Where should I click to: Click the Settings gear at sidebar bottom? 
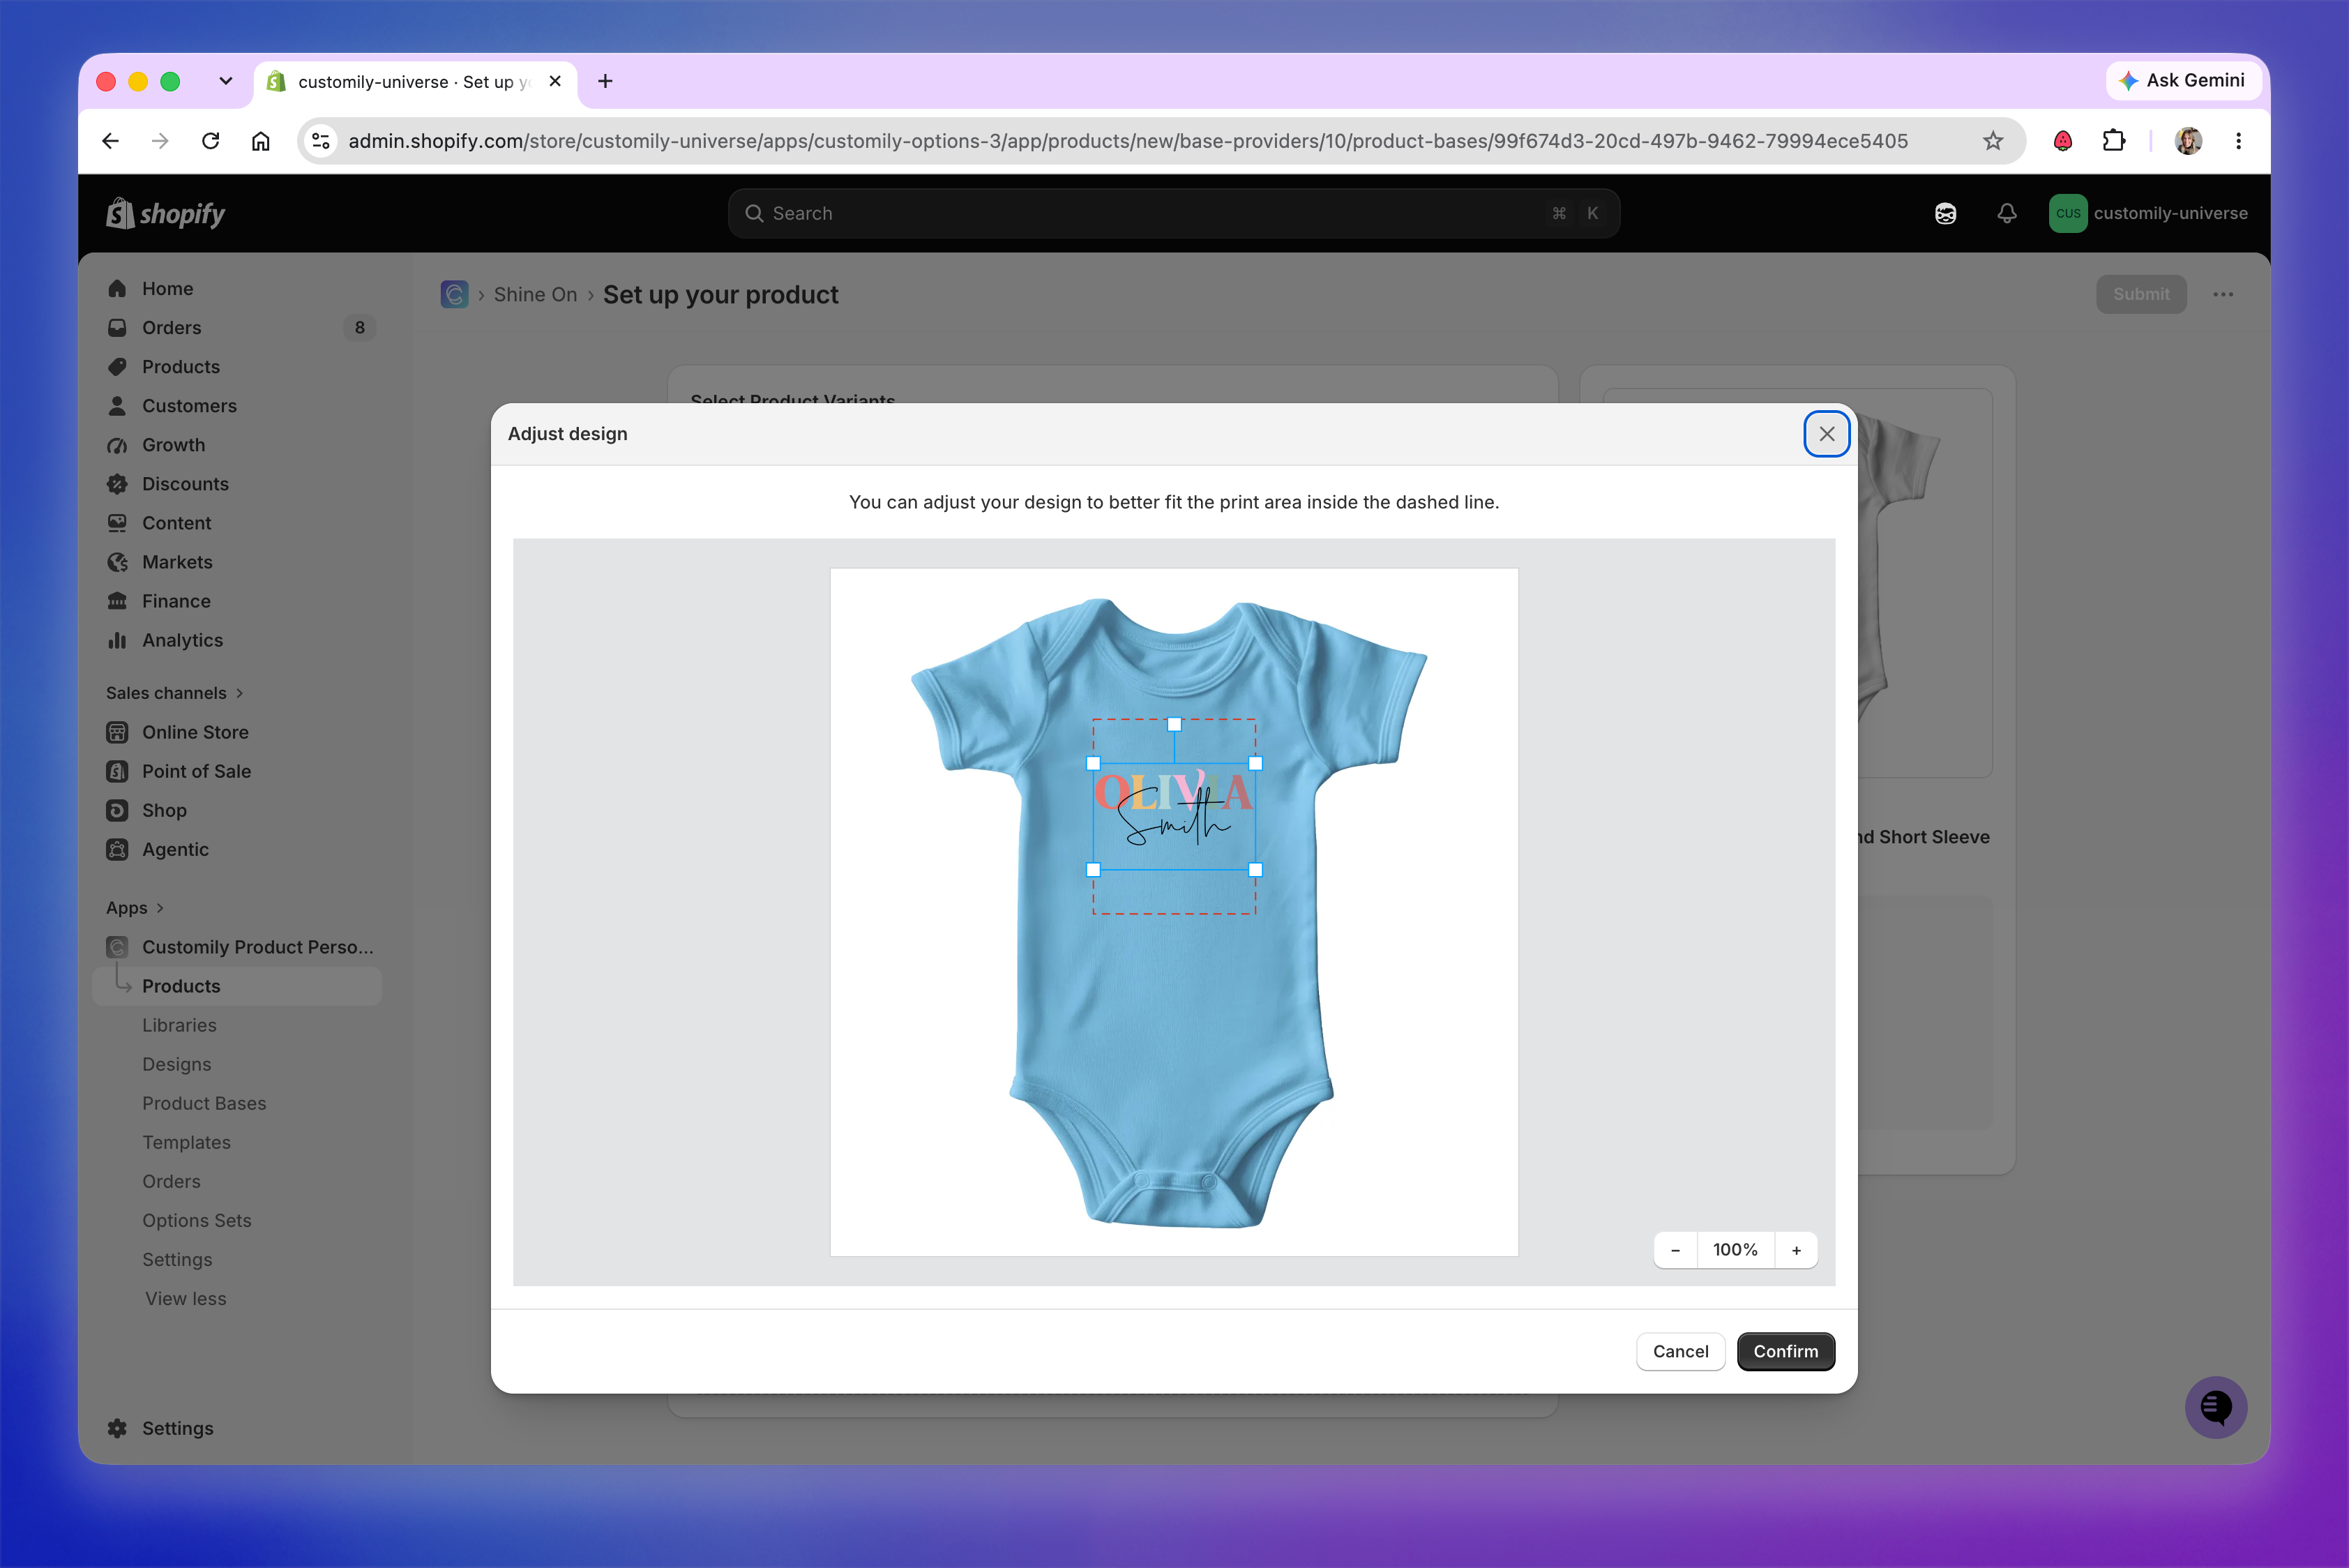pos(117,1428)
